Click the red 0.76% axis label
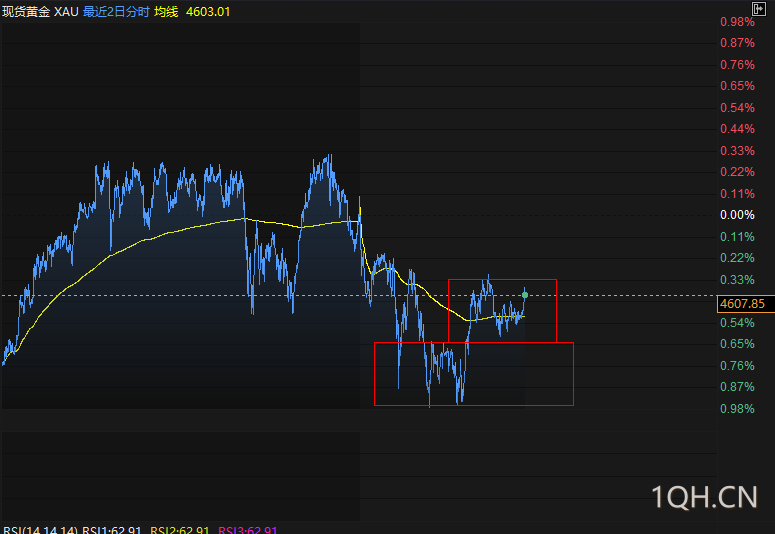 click(x=737, y=65)
